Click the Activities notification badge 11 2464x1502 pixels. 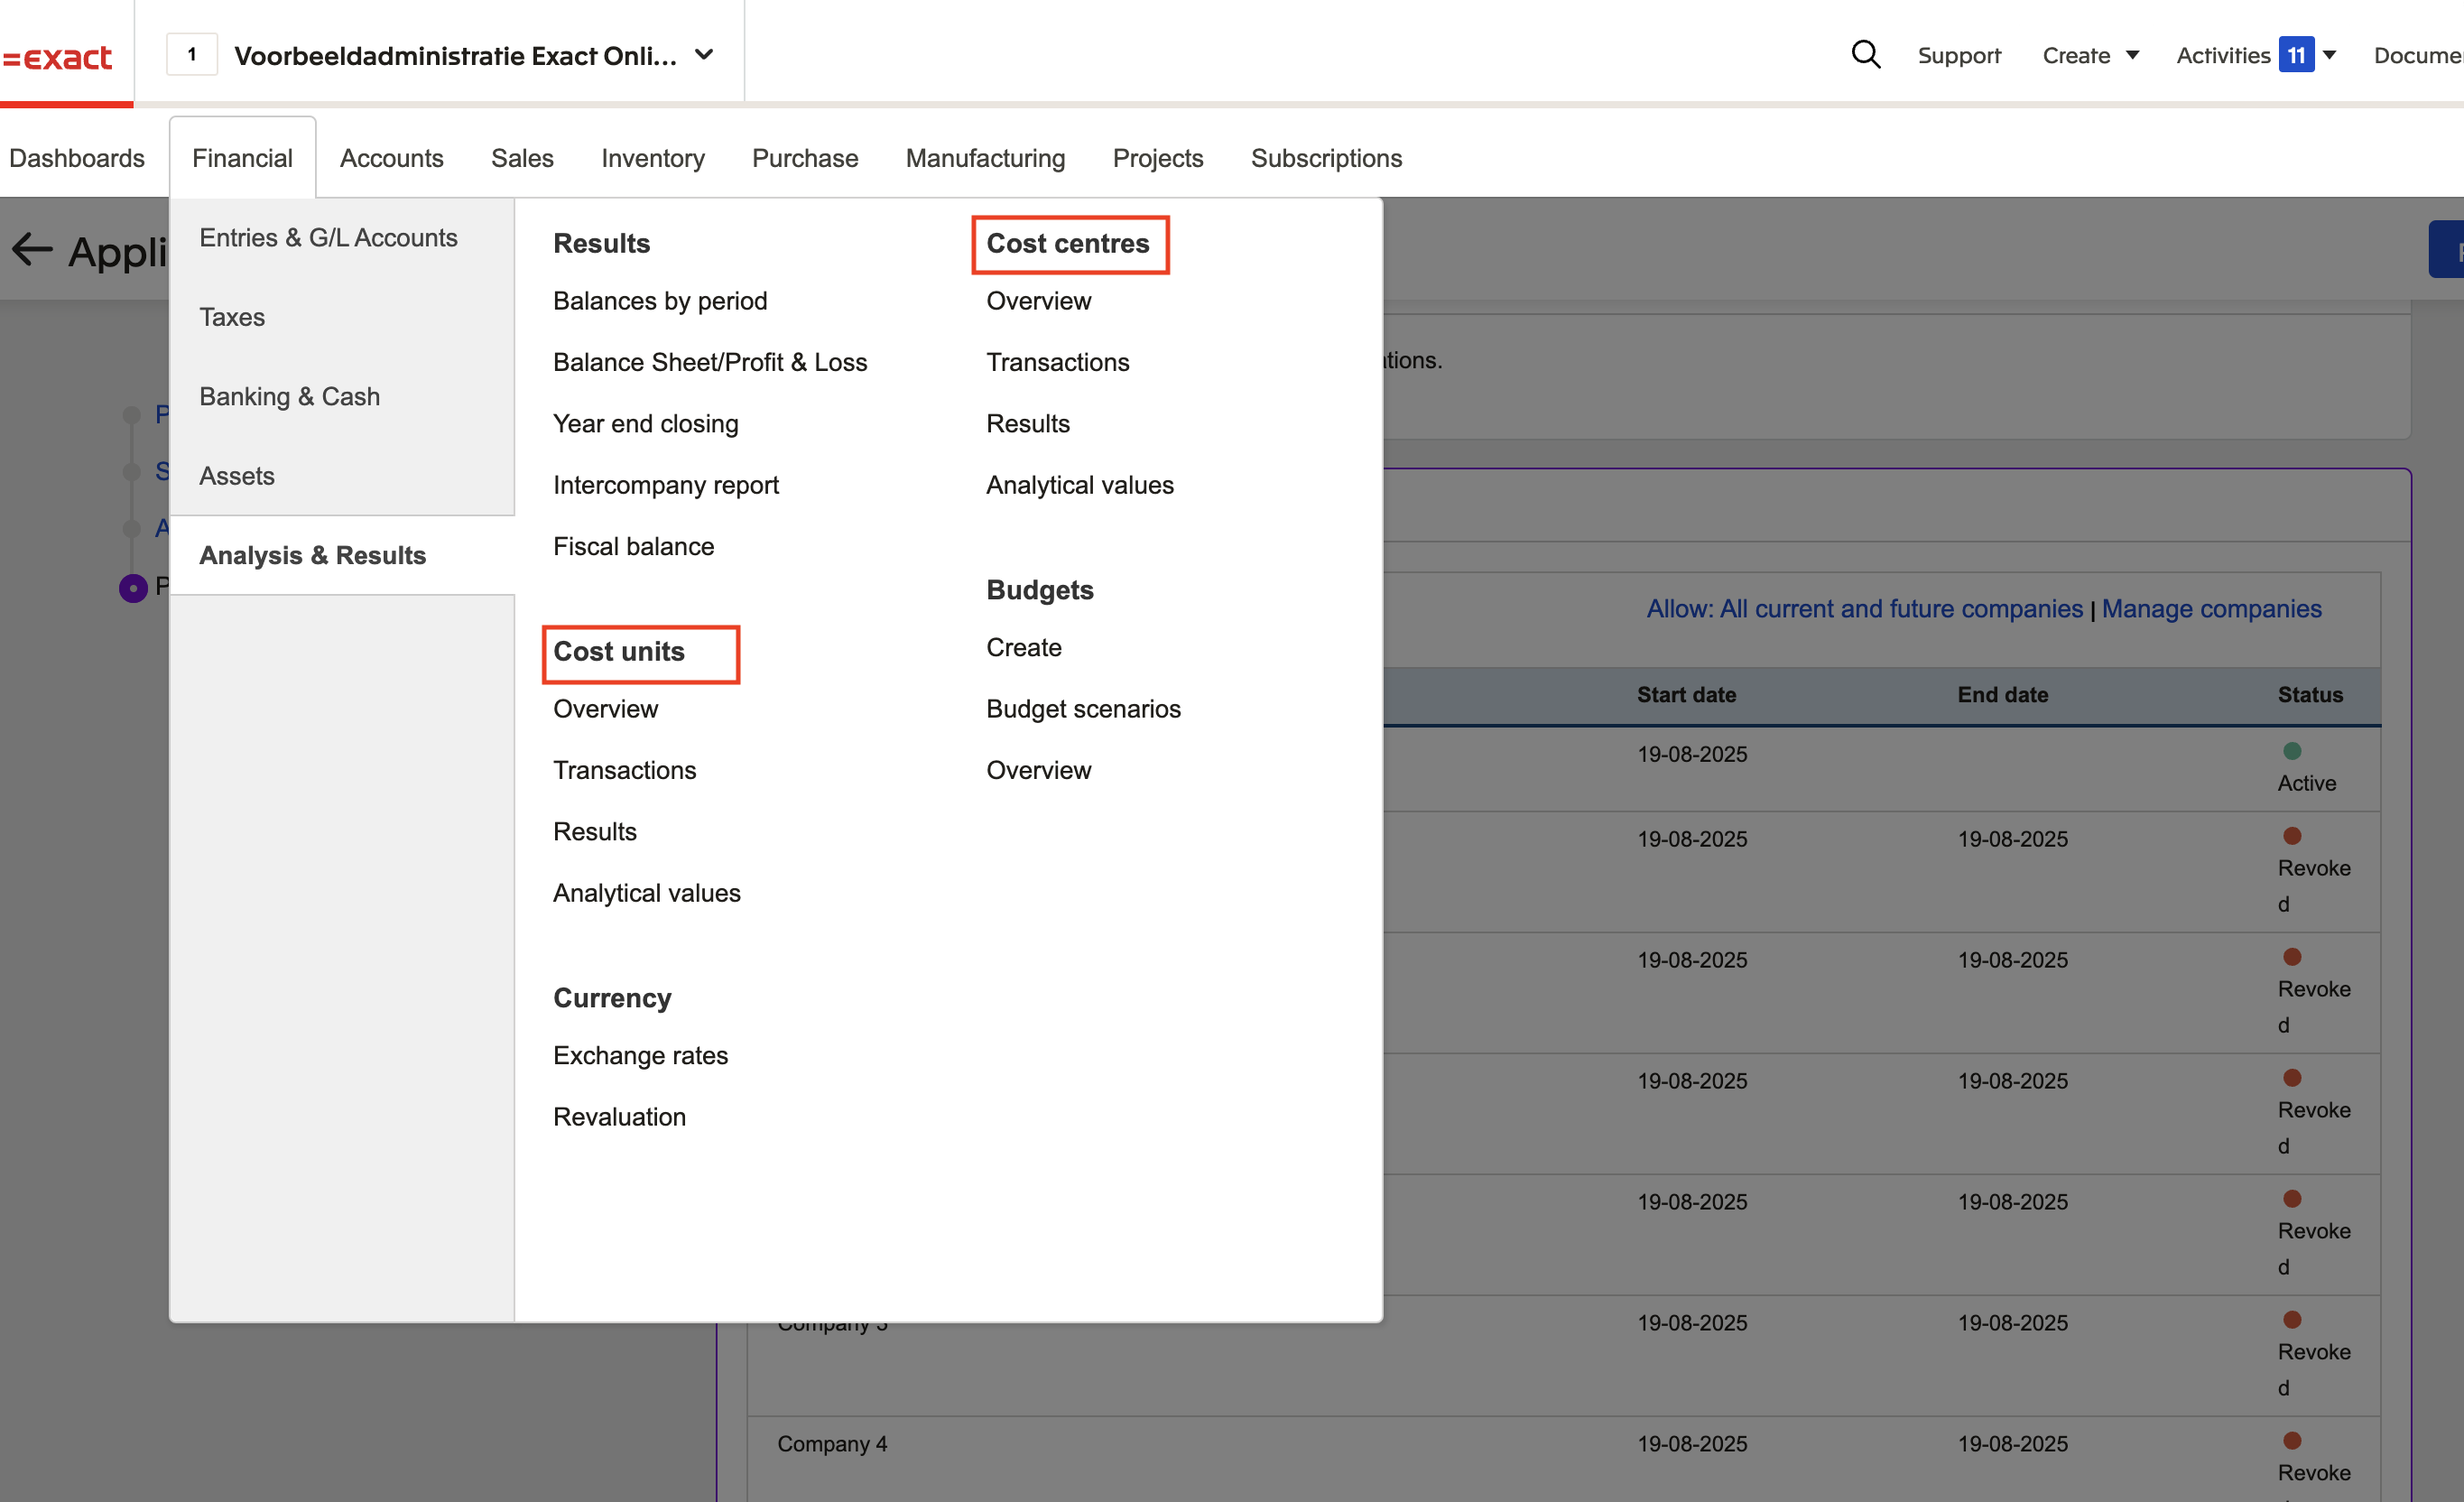[2296, 55]
